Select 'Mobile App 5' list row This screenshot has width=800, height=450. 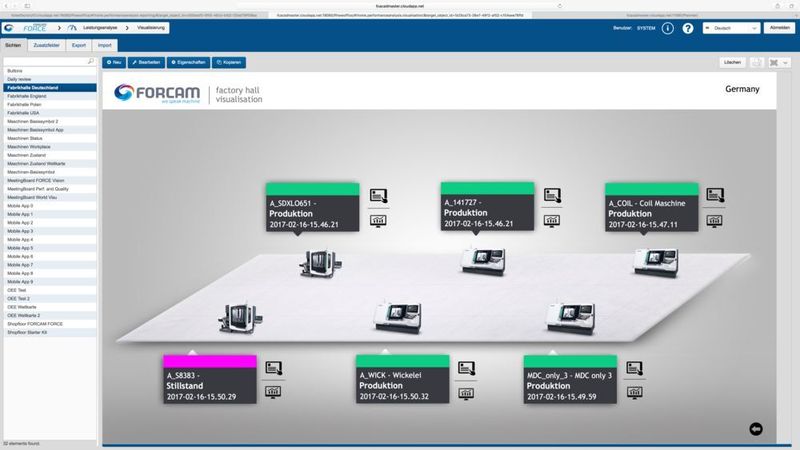pyautogui.click(x=50, y=248)
